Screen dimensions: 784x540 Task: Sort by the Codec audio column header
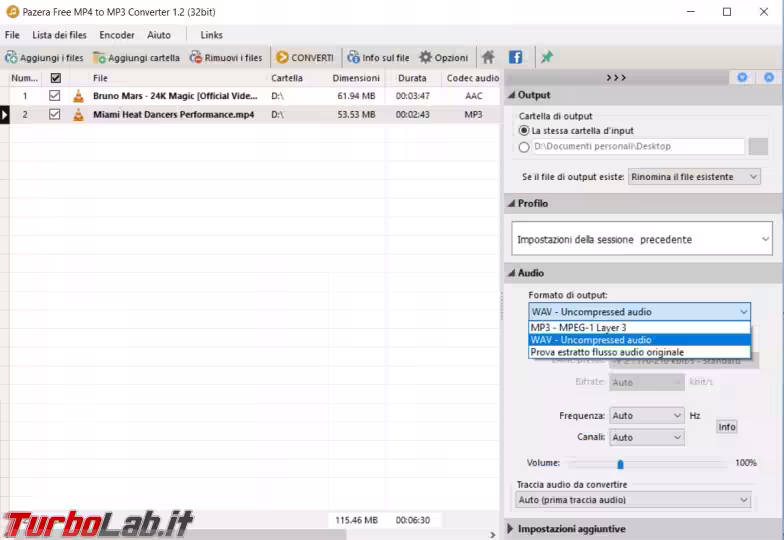coord(472,78)
